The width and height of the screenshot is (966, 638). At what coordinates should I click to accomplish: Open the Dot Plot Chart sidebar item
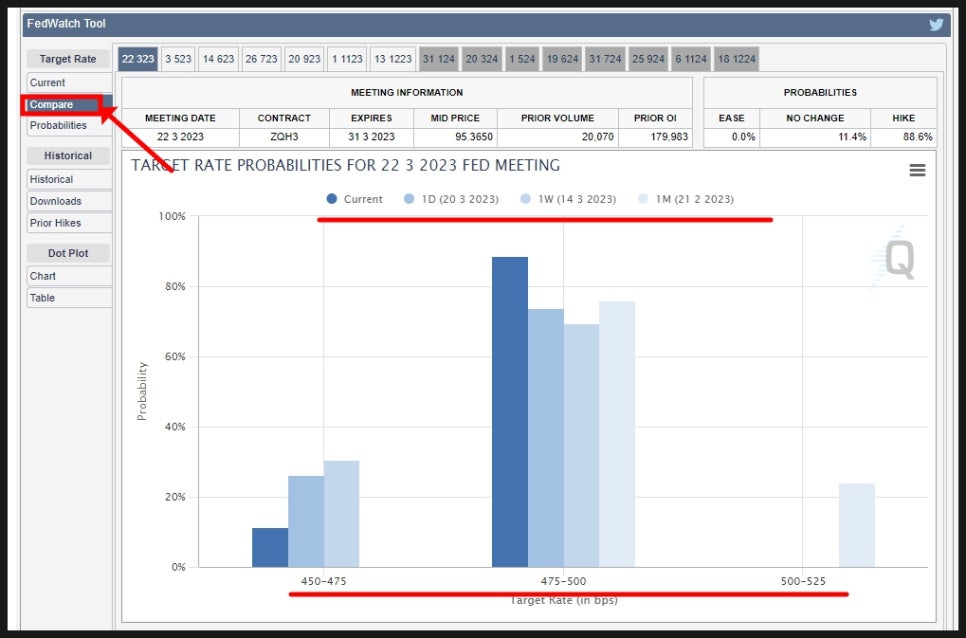coord(69,277)
